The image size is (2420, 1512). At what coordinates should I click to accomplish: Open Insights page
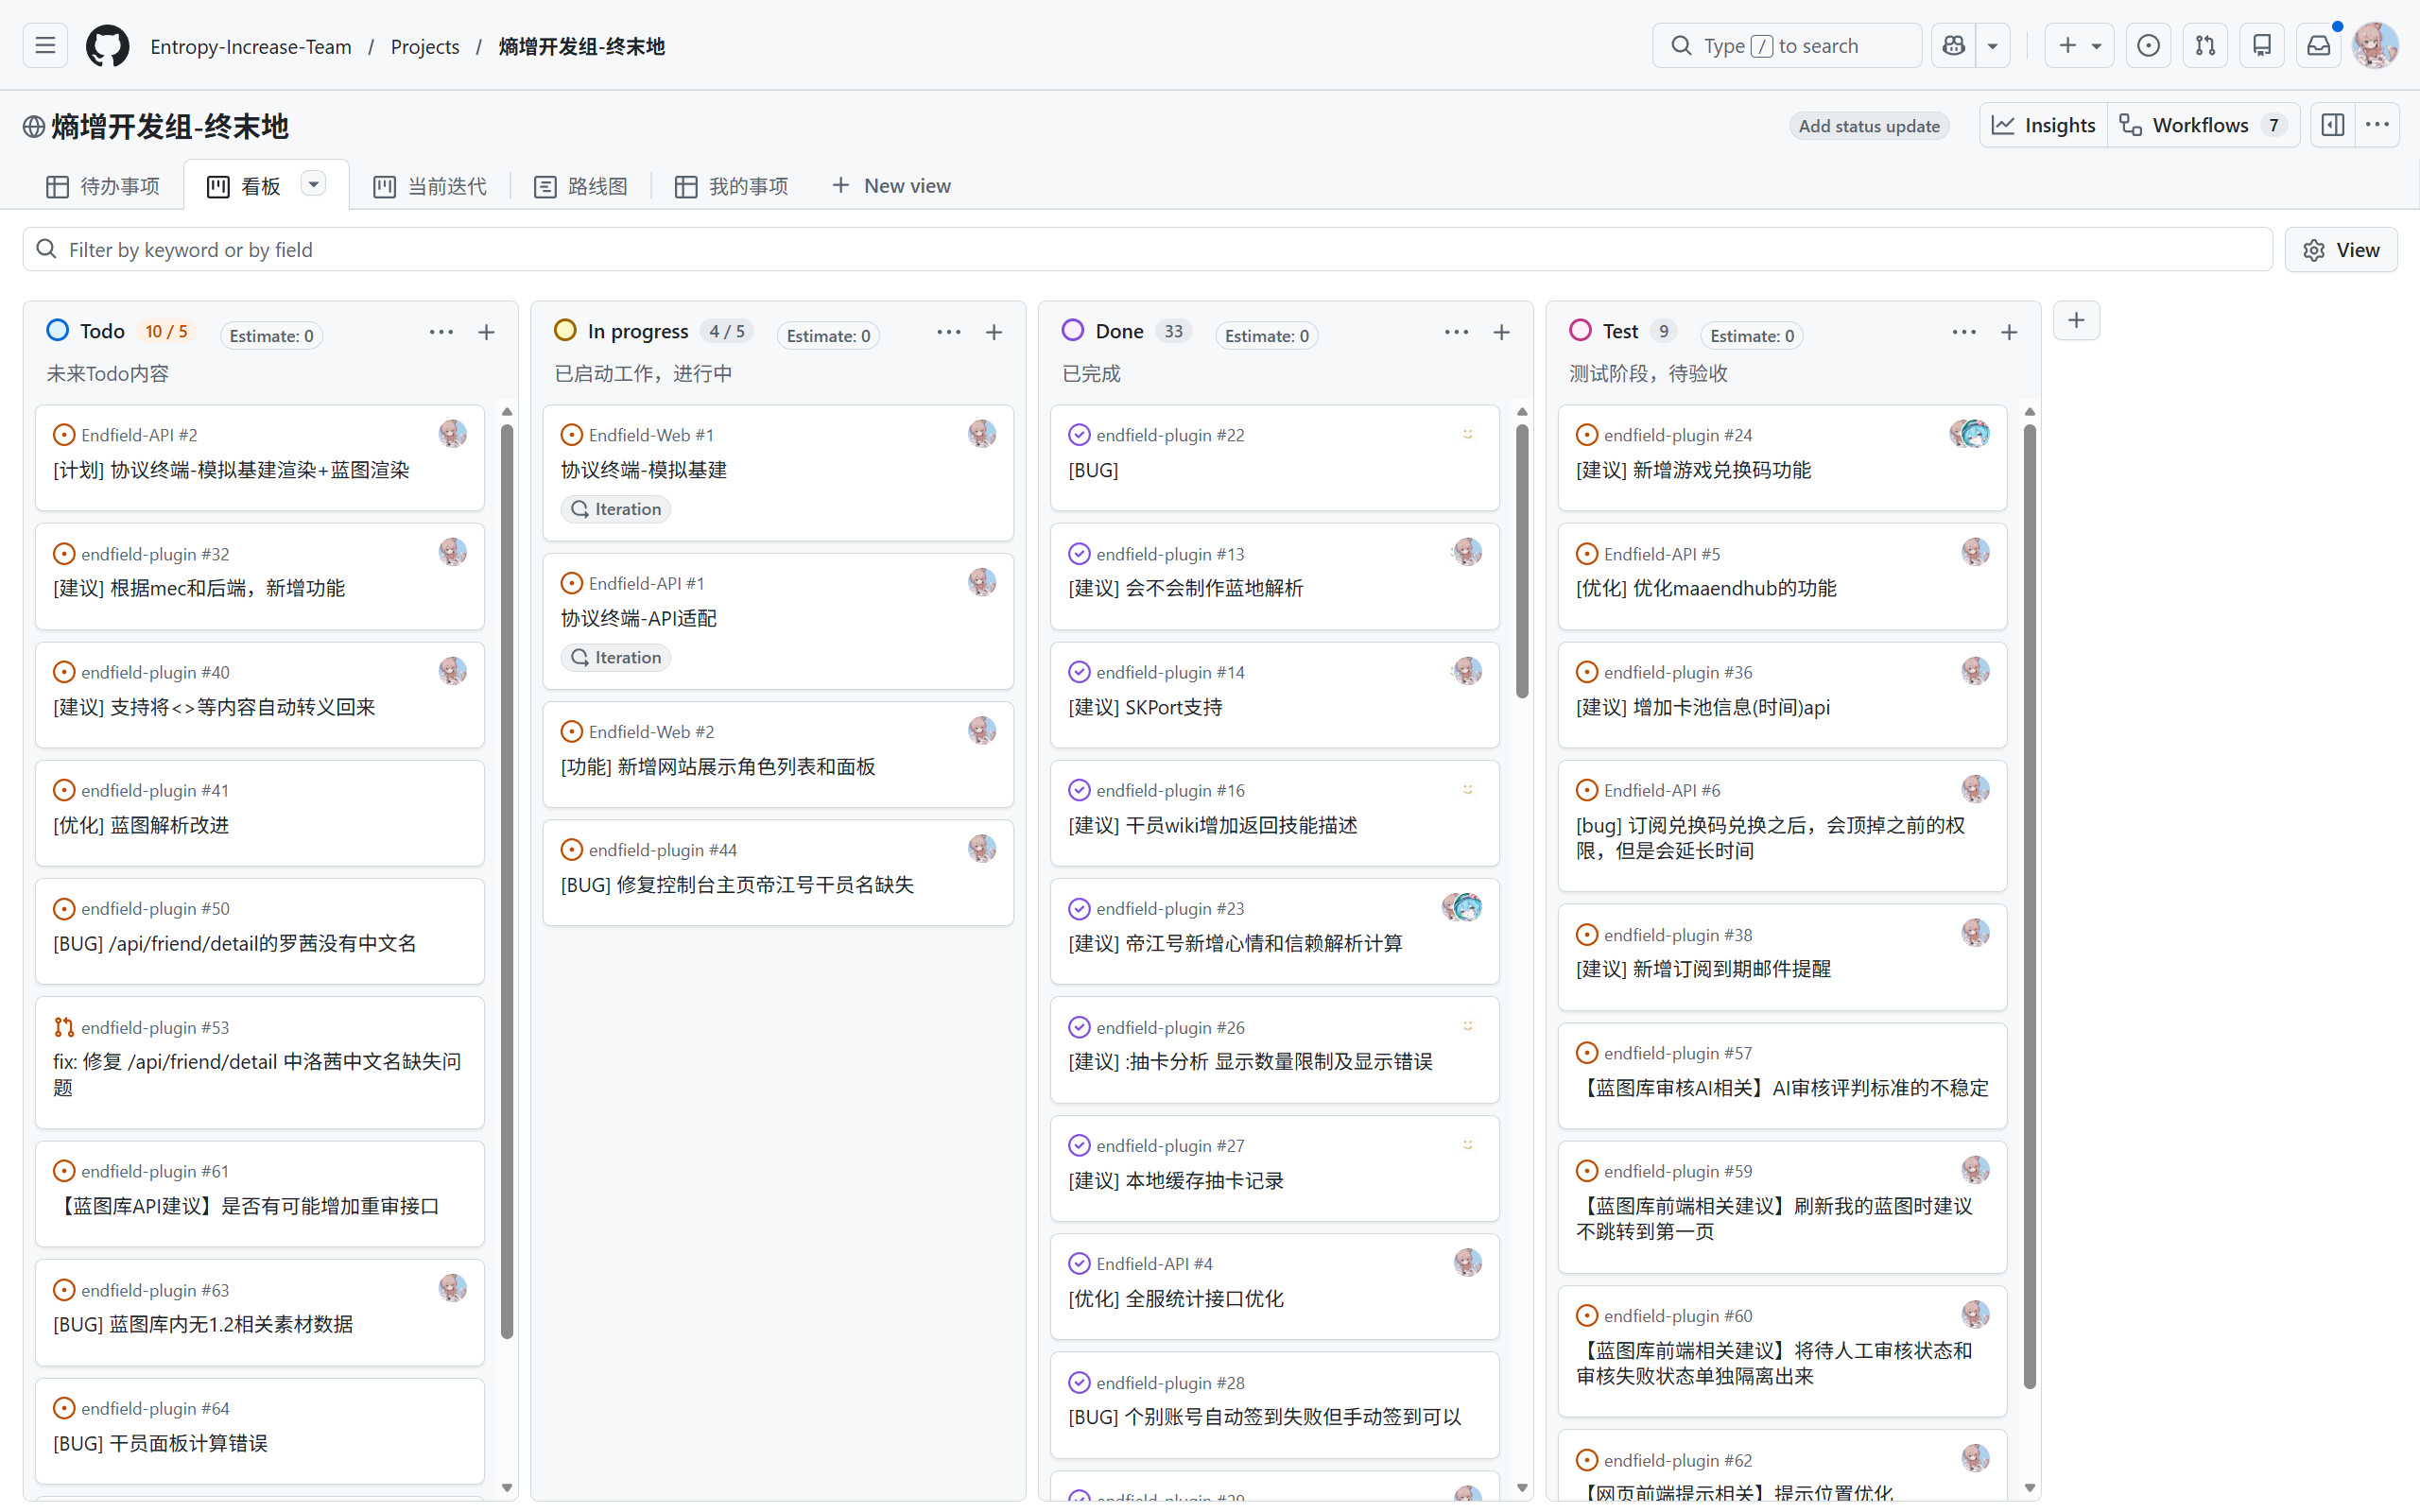[x=2043, y=125]
